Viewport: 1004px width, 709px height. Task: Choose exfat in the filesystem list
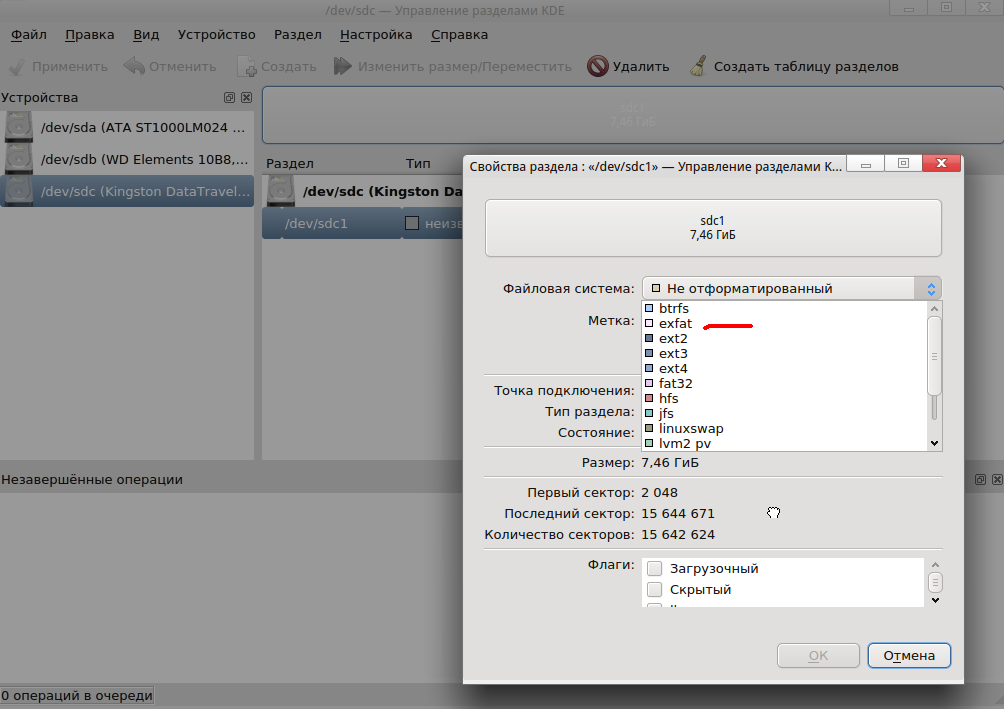coord(784,323)
